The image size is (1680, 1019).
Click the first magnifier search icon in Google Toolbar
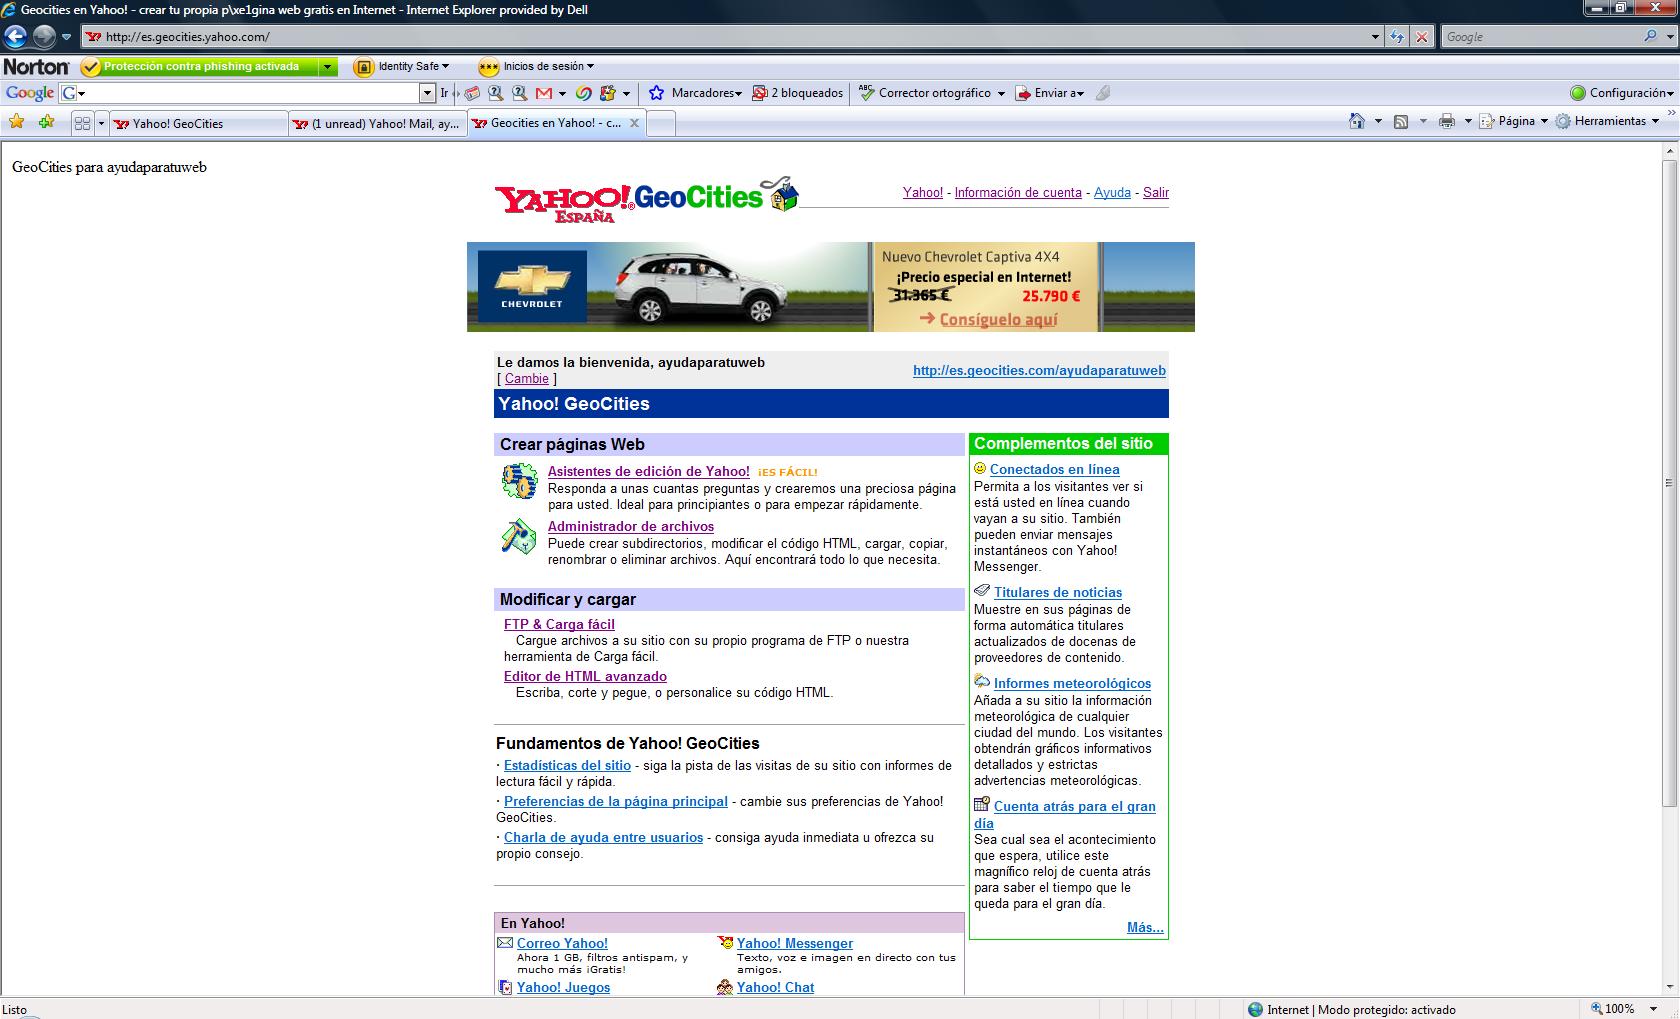pyautogui.click(x=496, y=93)
